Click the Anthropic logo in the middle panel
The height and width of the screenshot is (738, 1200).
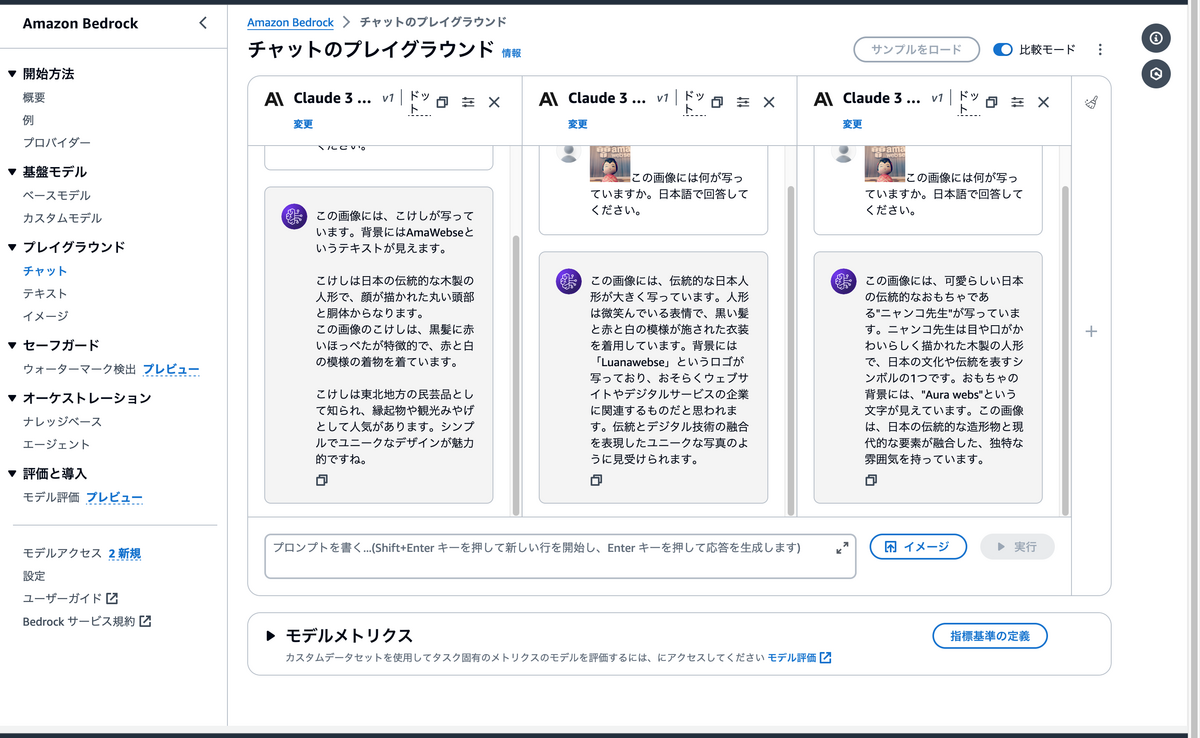click(548, 99)
